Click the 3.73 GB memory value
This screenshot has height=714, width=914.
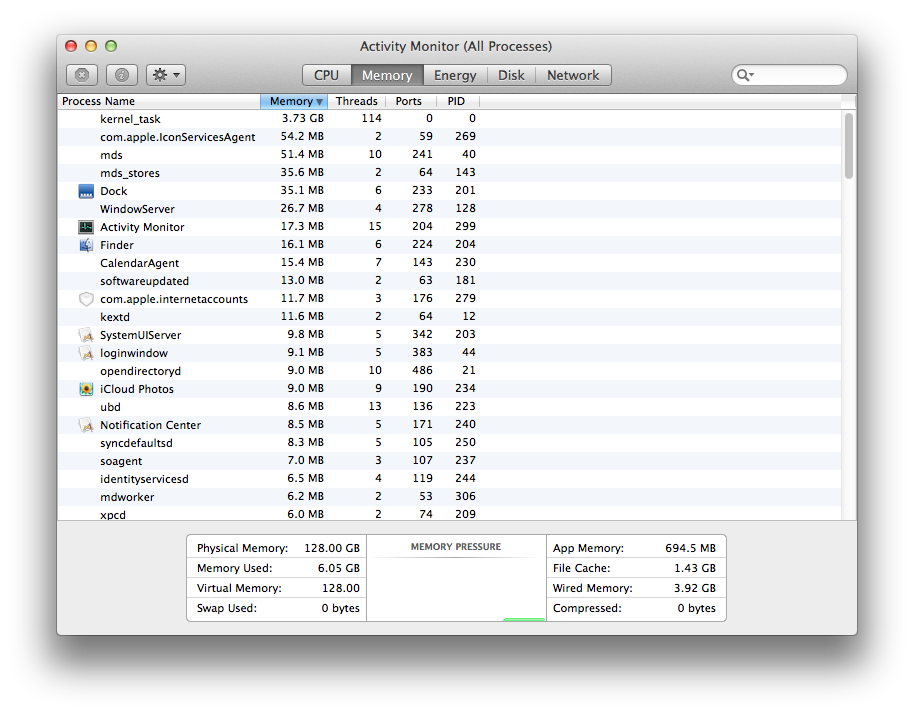point(303,118)
